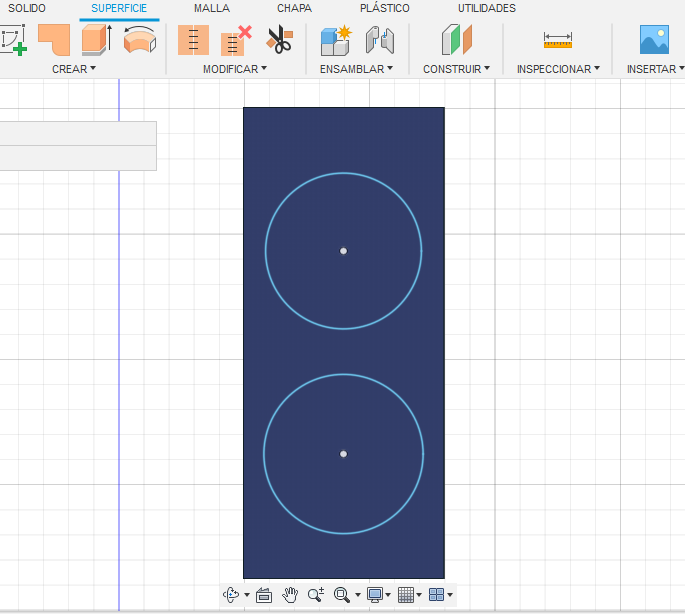Screen dimensions: 685x614
Task: Activate the Pan hand tool
Action: [290, 595]
